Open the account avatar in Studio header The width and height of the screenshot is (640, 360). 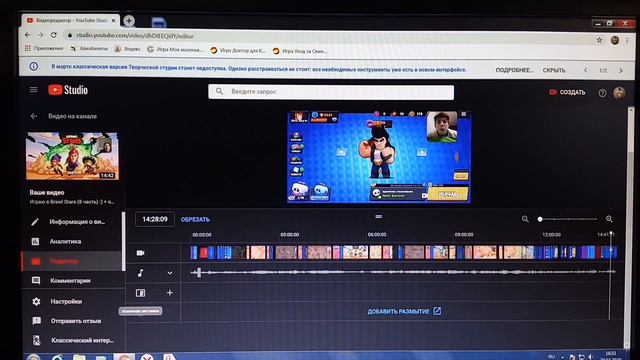(x=619, y=93)
